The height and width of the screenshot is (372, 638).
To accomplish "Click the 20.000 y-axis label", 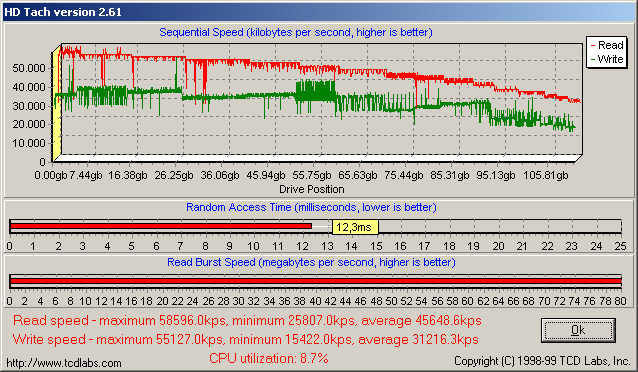I will coord(28,124).
